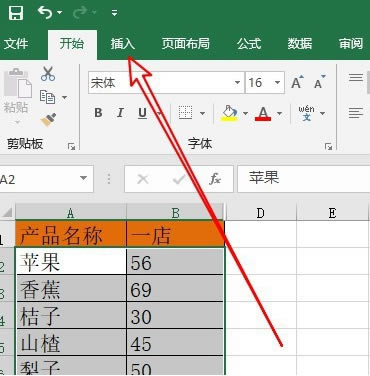The height and width of the screenshot is (376, 370).
Task: Click the Select All corner triangle
Action: pyautogui.click(x=7, y=212)
